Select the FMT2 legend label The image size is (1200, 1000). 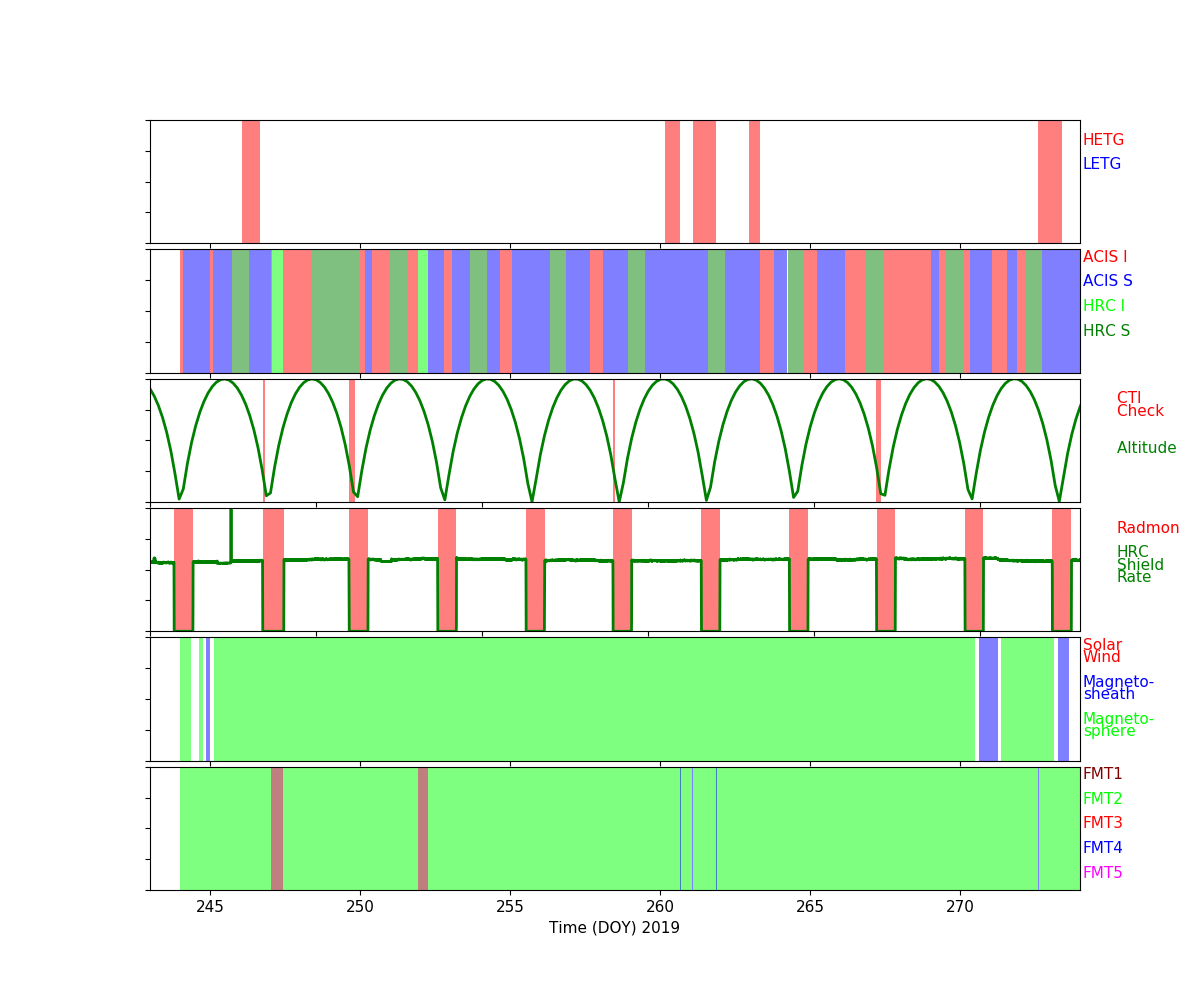tap(1103, 799)
